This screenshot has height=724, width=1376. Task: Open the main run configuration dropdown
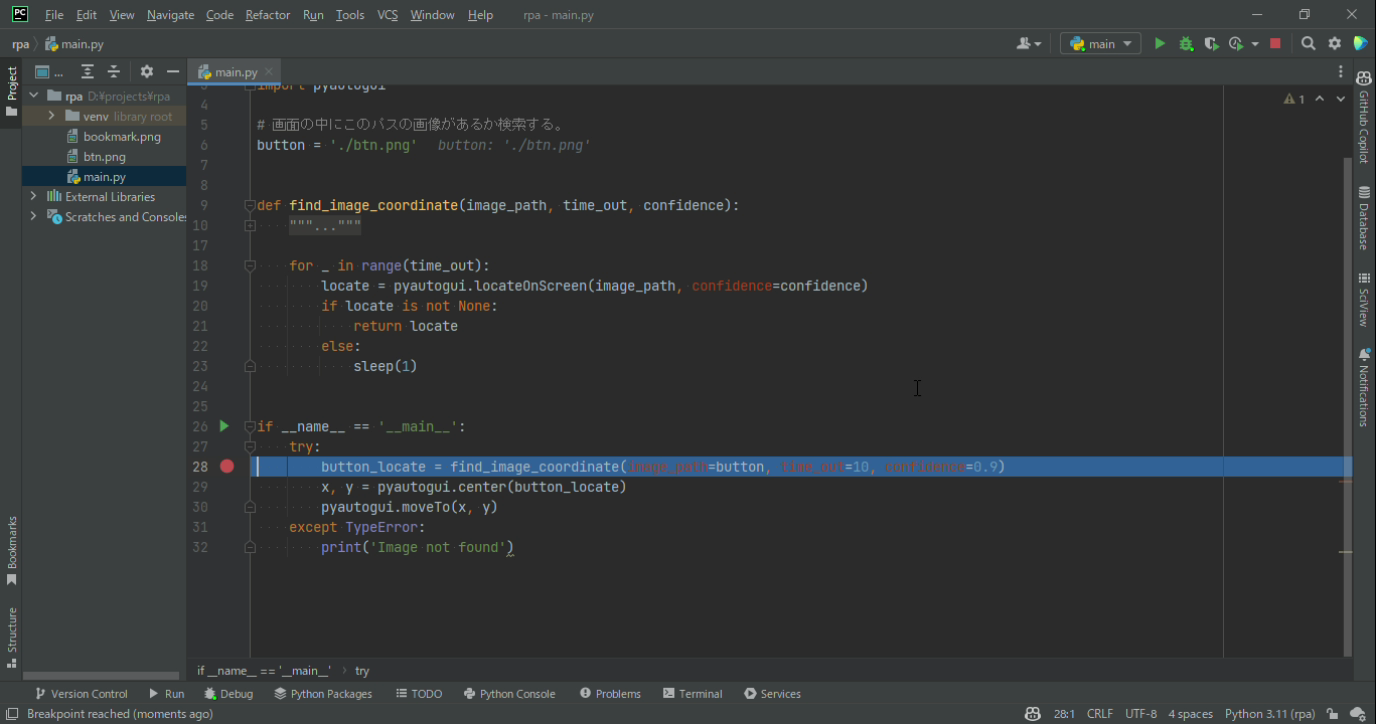pyautogui.click(x=1100, y=44)
